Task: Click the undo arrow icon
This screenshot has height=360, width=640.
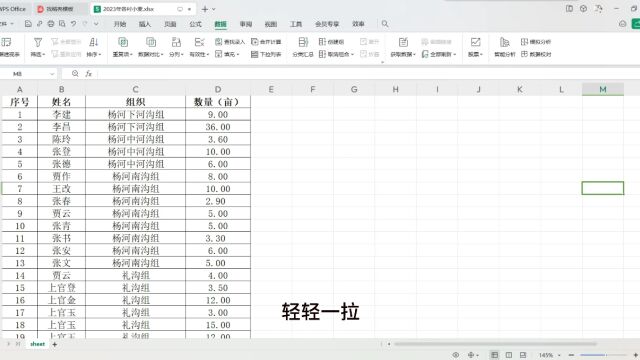Action: pyautogui.click(x=73, y=24)
